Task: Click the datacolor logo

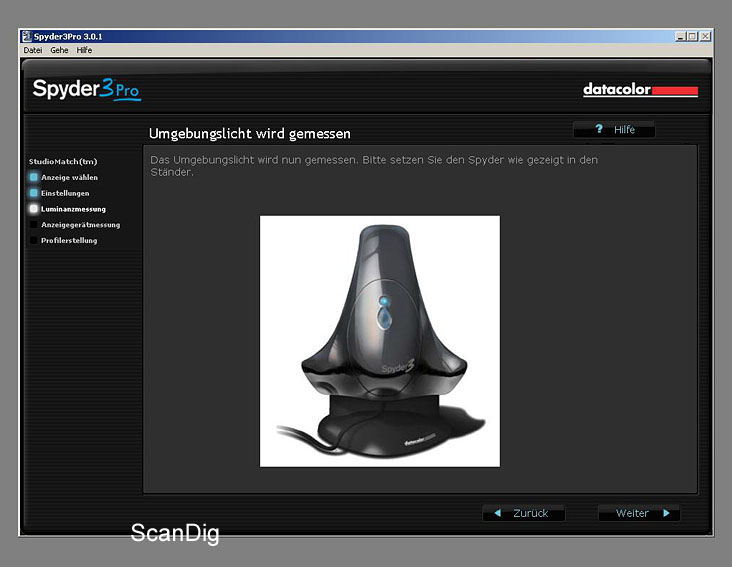Action: [640, 89]
